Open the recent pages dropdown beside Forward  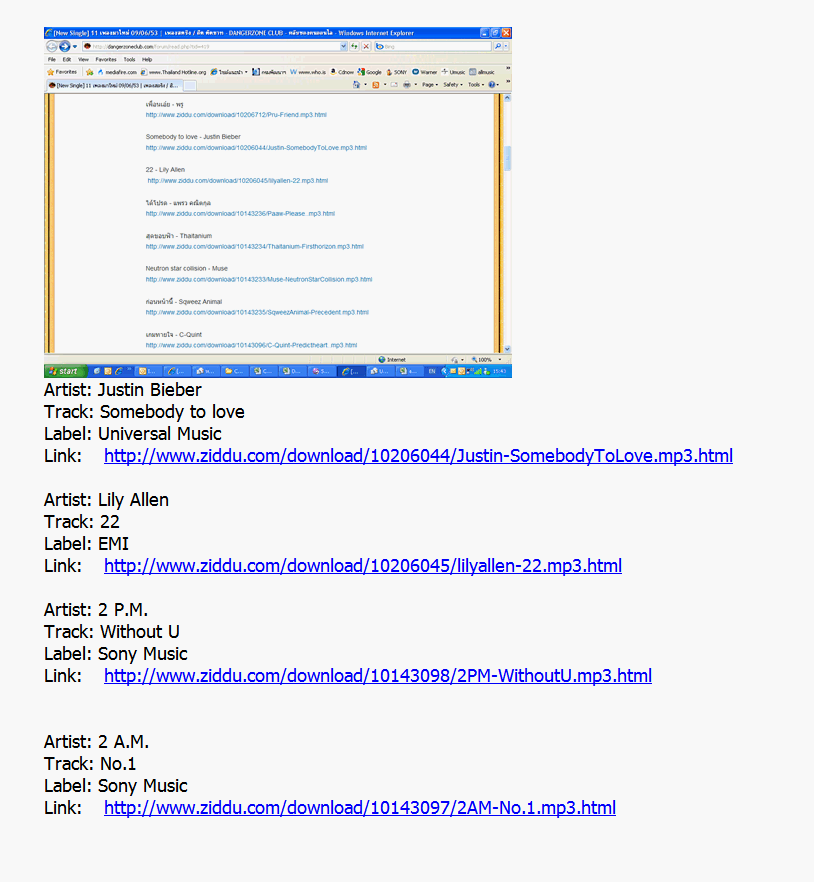[x=75, y=47]
